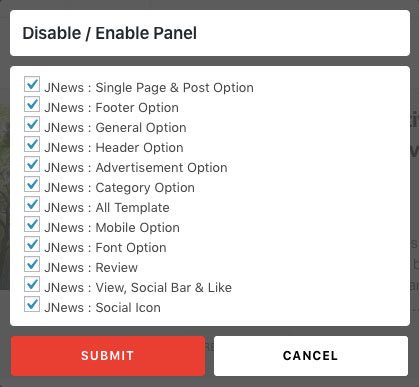Click the JNews : Social Icon label text
Viewport: 419px width, 387px height.
[102, 308]
